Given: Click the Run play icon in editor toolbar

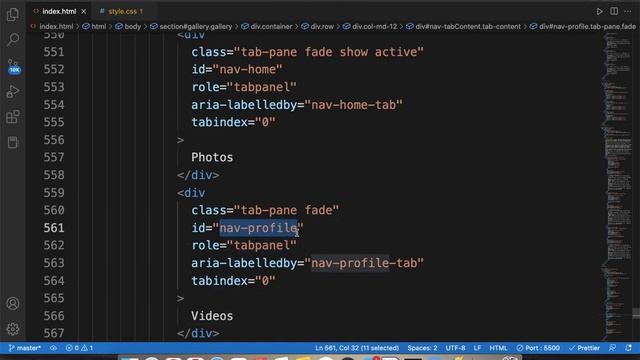Looking at the screenshot, I should pos(599,11).
